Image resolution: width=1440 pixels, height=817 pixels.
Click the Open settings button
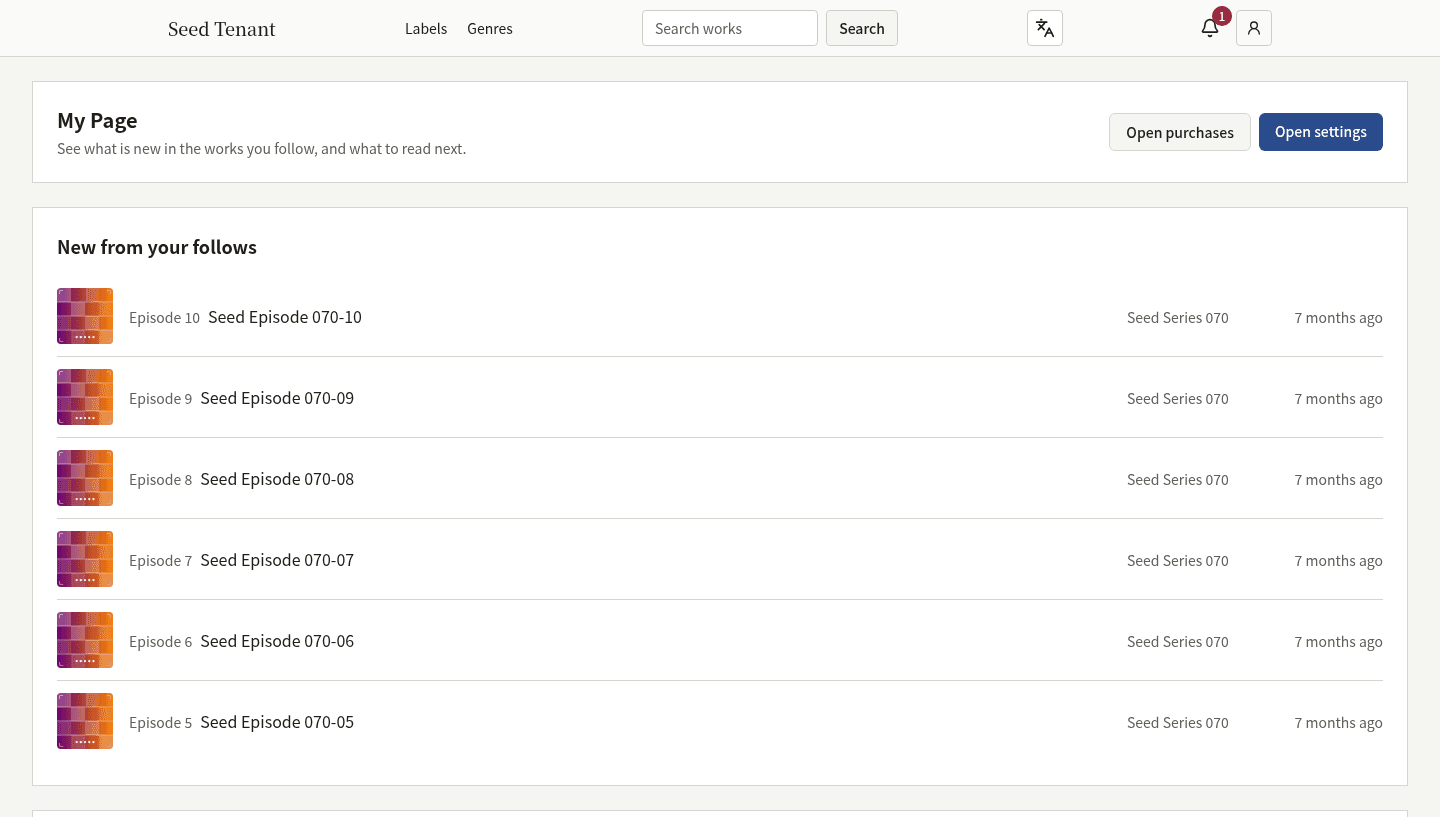(x=1321, y=132)
